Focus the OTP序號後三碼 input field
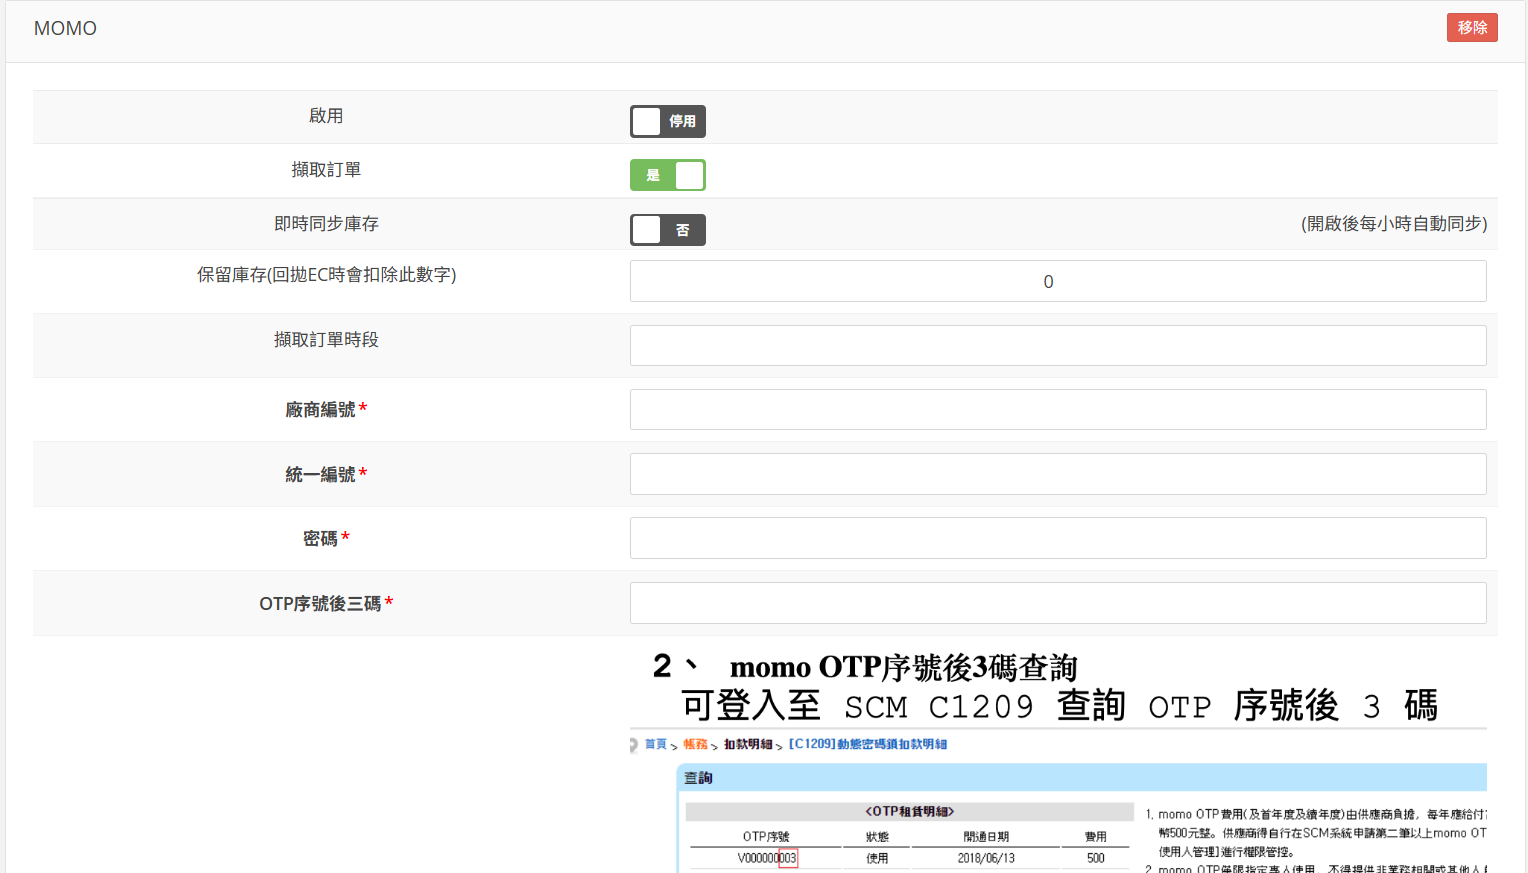Image resolution: width=1528 pixels, height=873 pixels. click(x=1057, y=603)
